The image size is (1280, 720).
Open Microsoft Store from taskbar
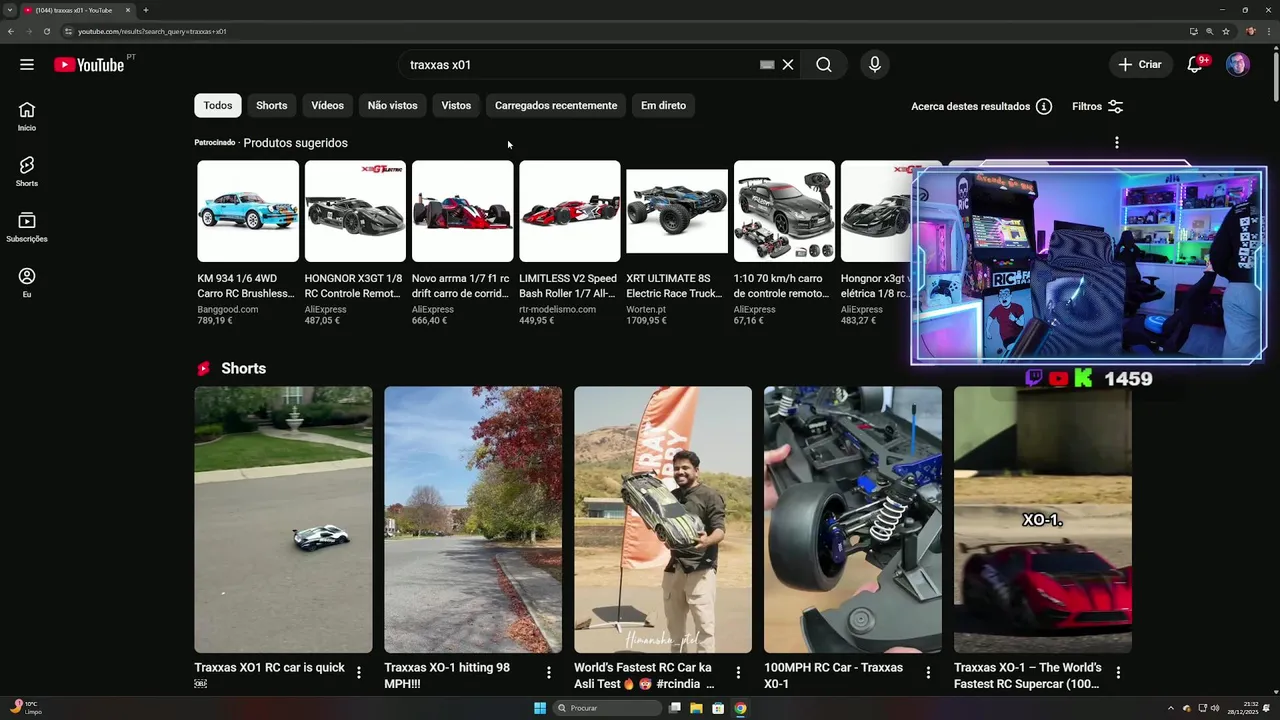pos(718,708)
